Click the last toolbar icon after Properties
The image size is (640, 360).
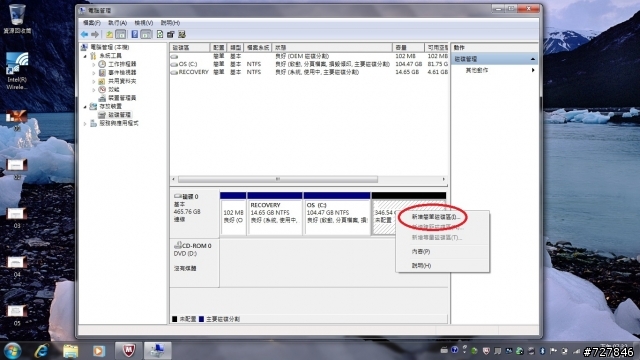pyautogui.click(x=182, y=34)
